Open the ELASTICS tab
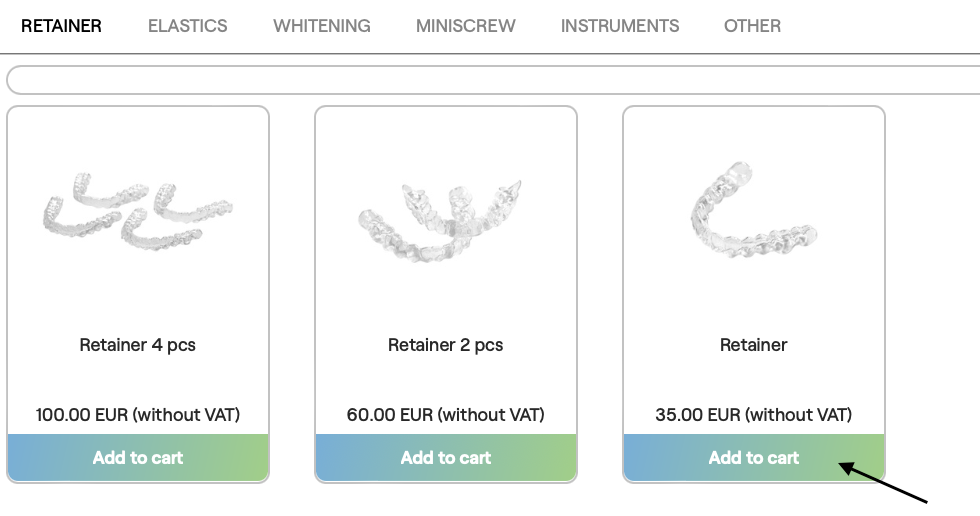The width and height of the screenshot is (980, 516). pos(188,26)
